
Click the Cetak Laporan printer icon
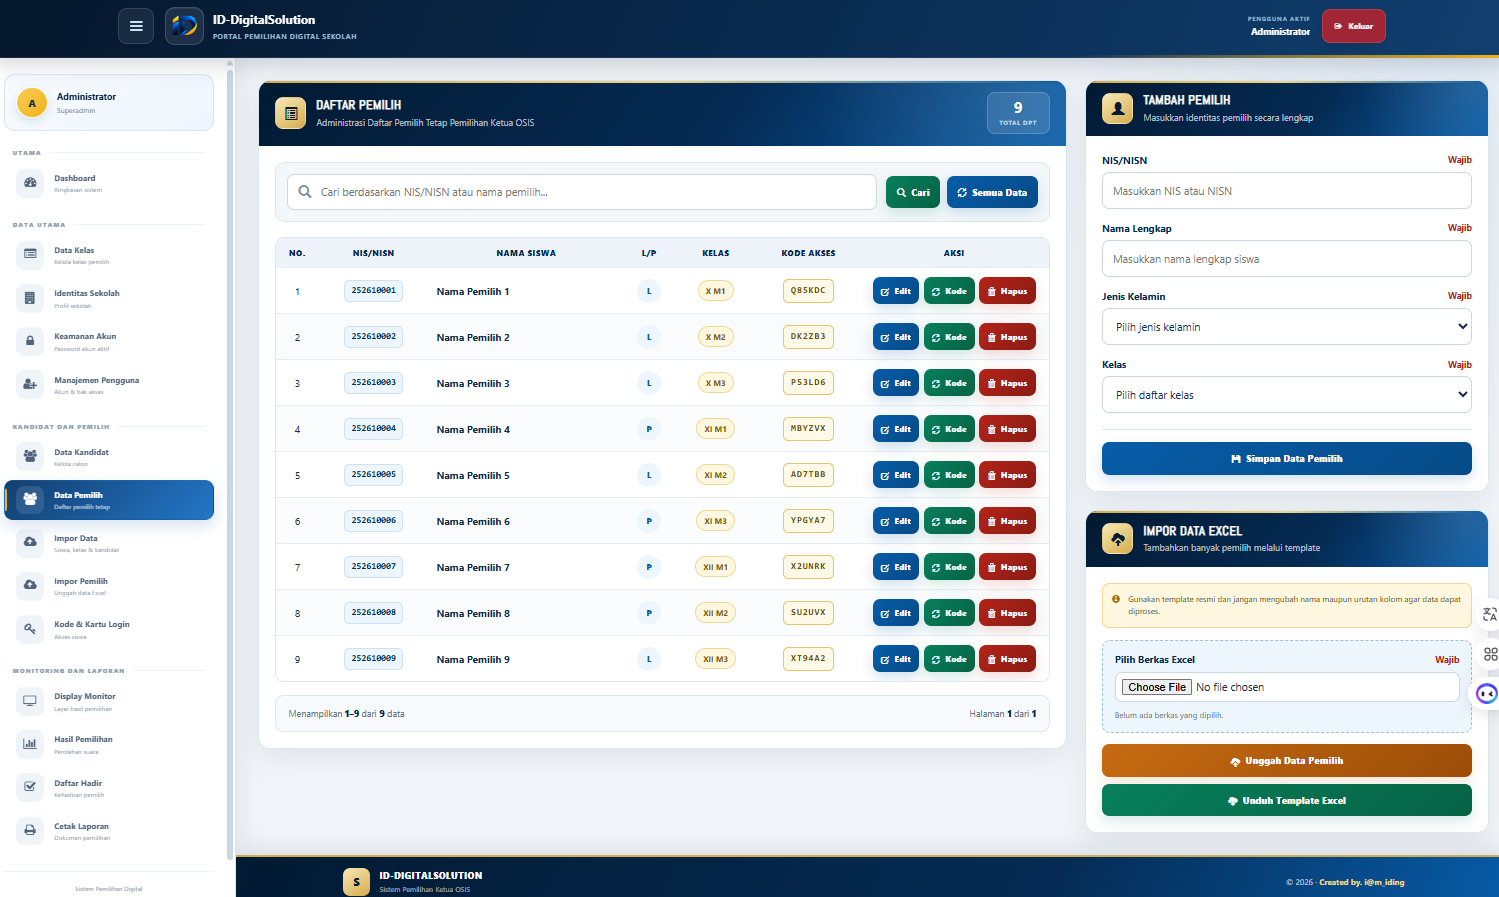click(30, 830)
